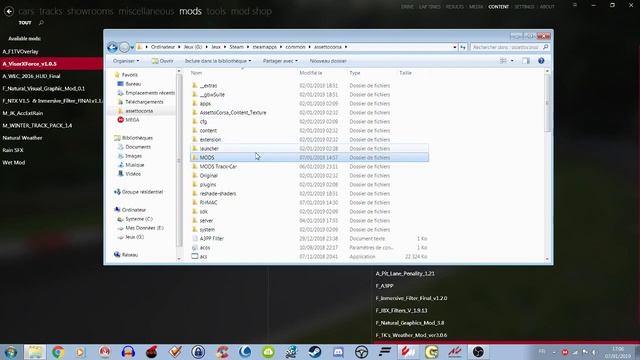Screen dimensions: 640x360
Task: Click the Windows Start orb
Action: (10, 352)
